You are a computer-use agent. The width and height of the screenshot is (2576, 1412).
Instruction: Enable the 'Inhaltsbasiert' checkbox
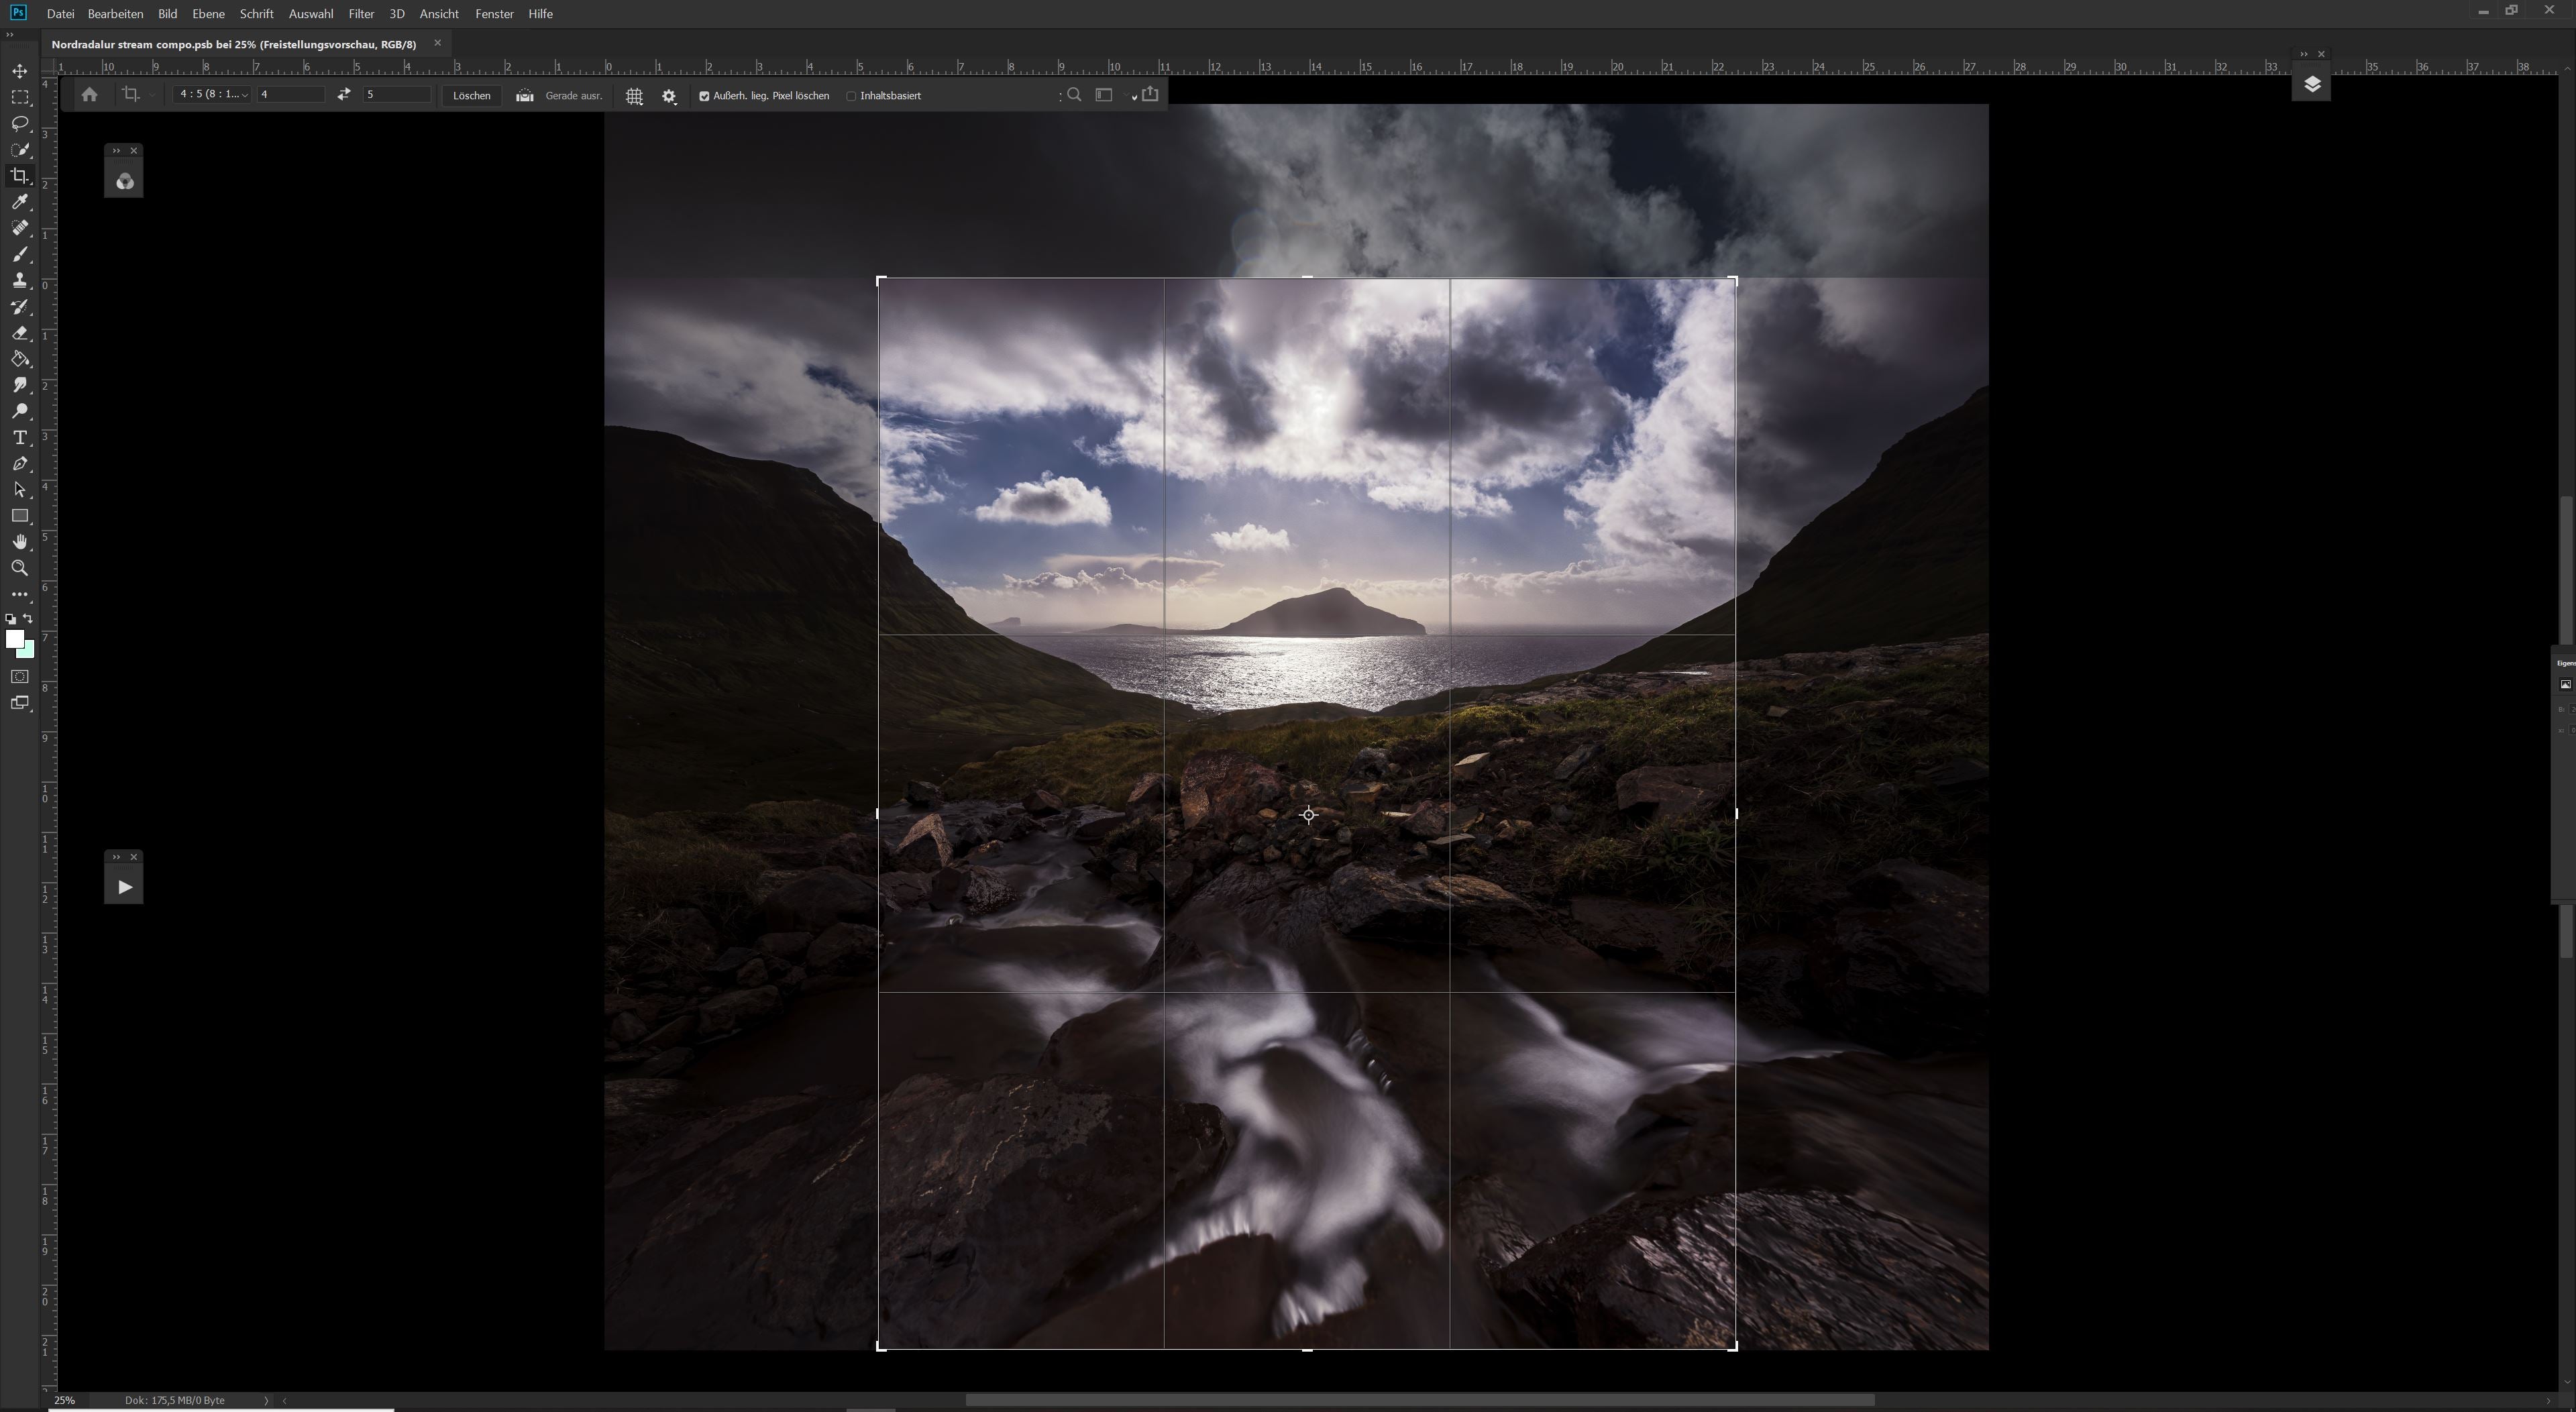(851, 95)
